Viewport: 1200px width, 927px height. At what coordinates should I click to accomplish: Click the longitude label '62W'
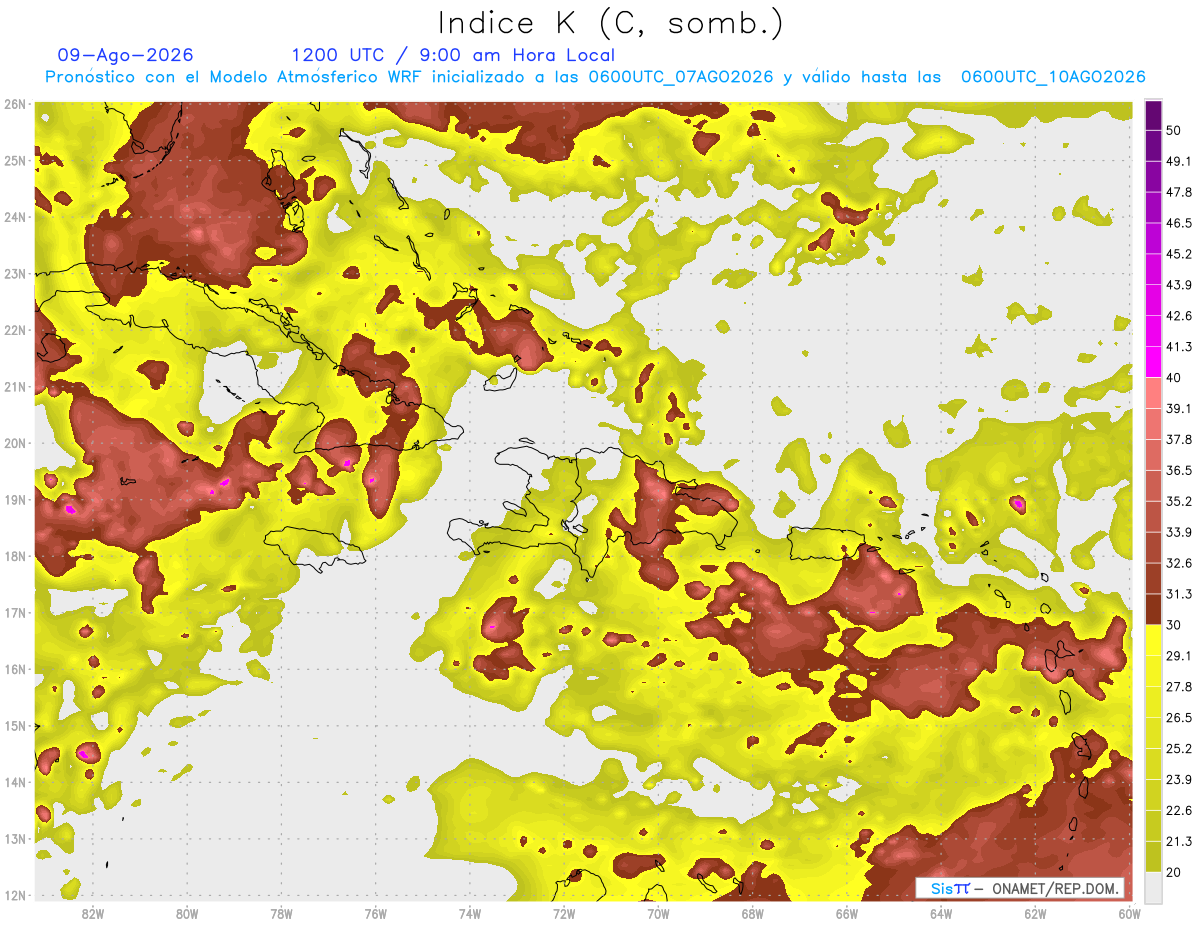click(x=1036, y=913)
